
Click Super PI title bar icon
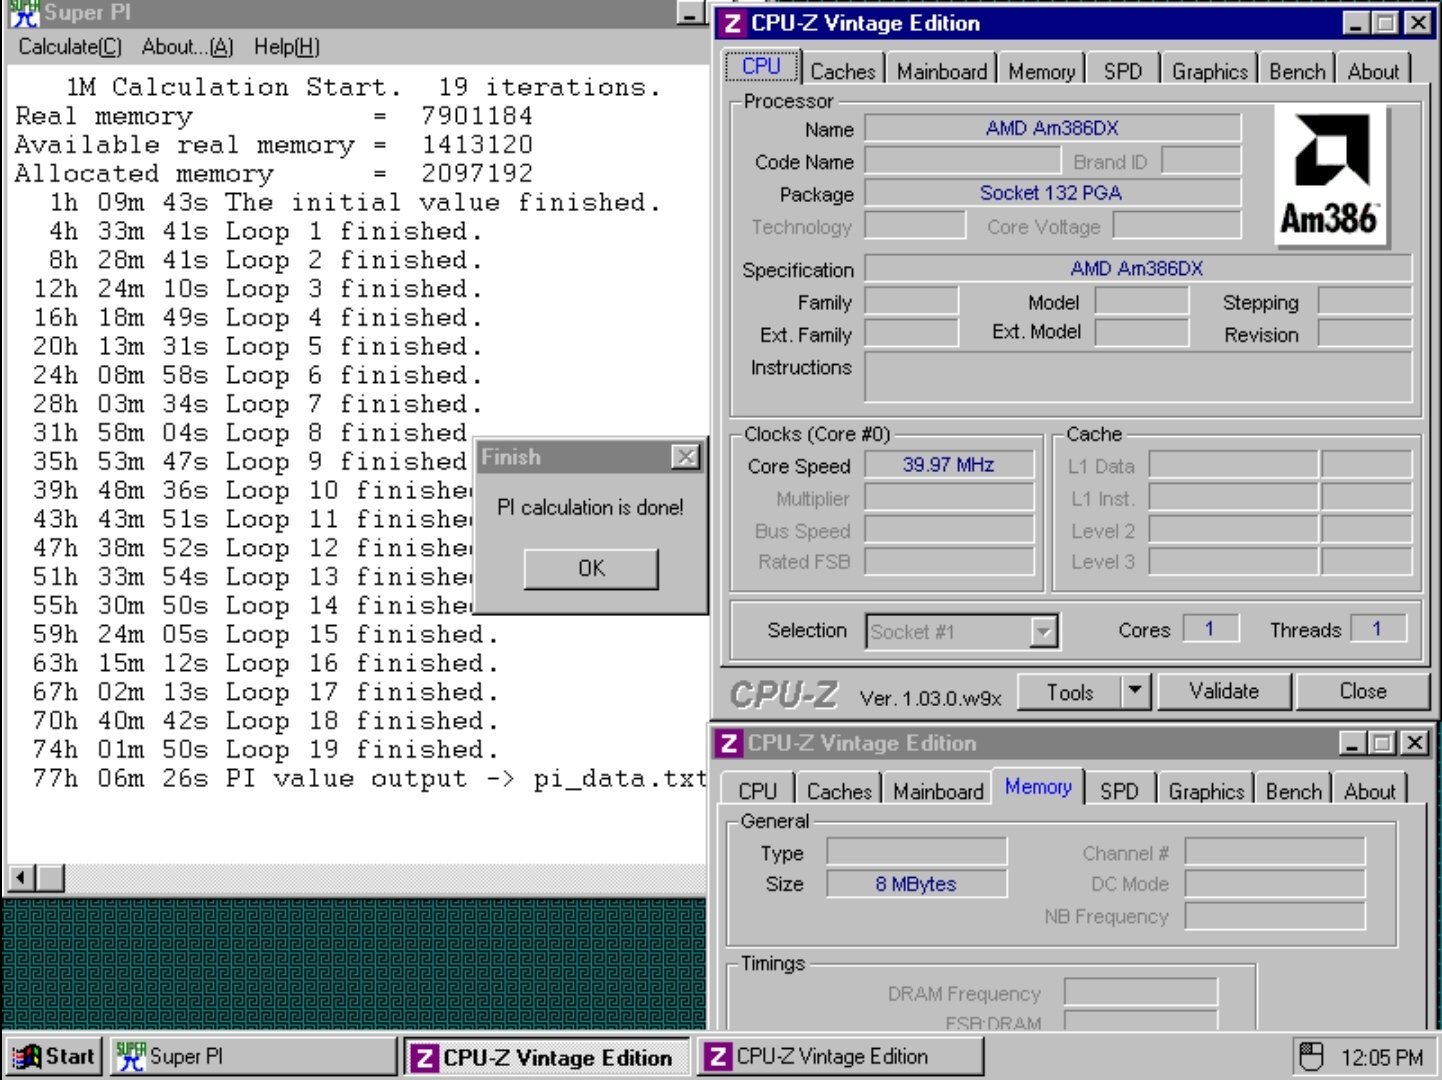[23, 13]
